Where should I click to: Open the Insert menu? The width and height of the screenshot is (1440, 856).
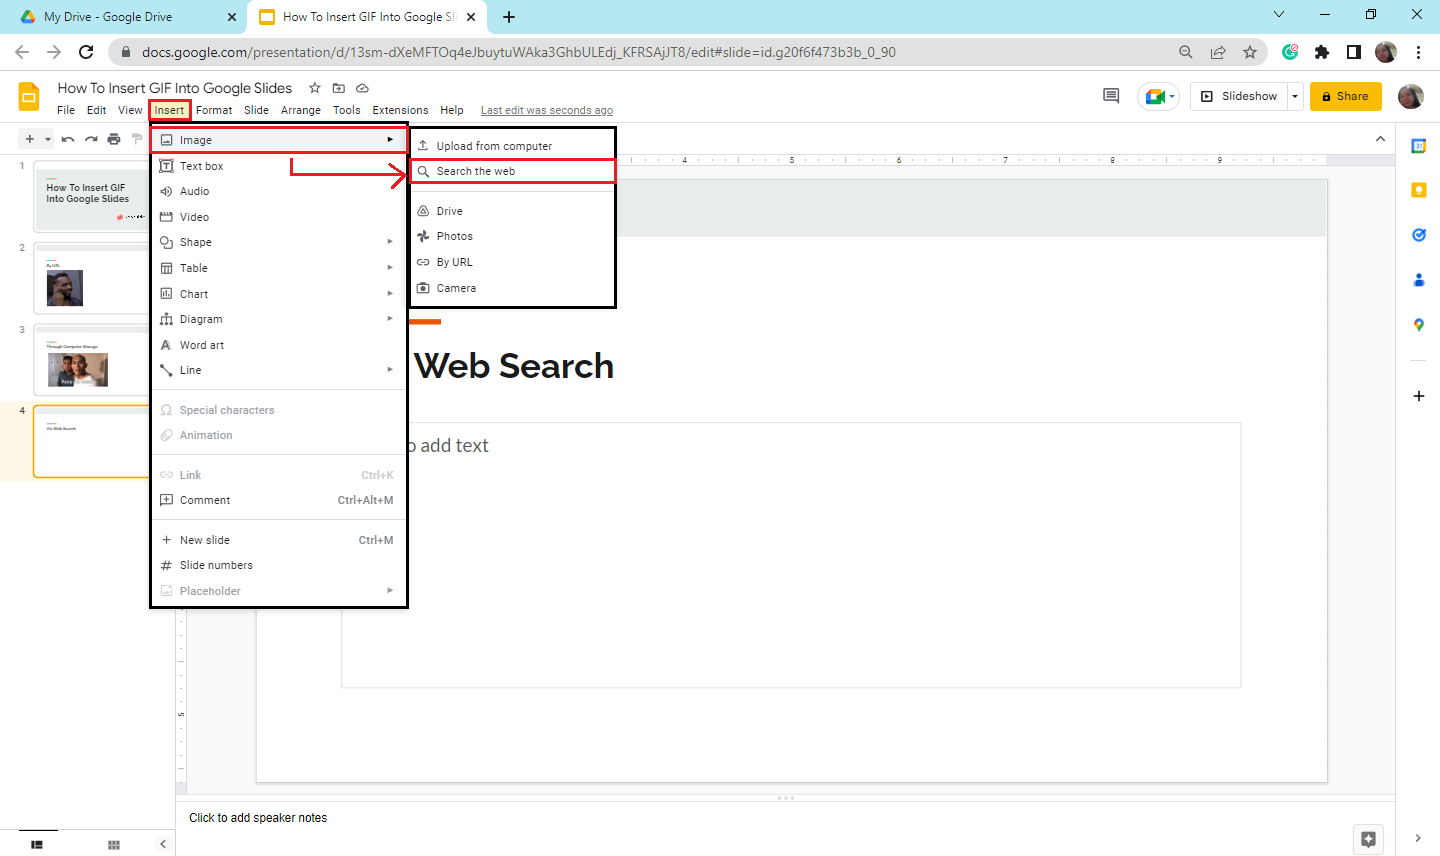tap(169, 110)
